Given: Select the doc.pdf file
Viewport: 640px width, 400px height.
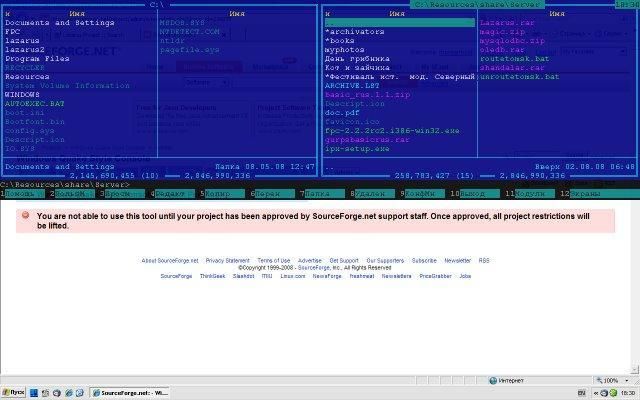Looking at the screenshot, I should point(342,113).
